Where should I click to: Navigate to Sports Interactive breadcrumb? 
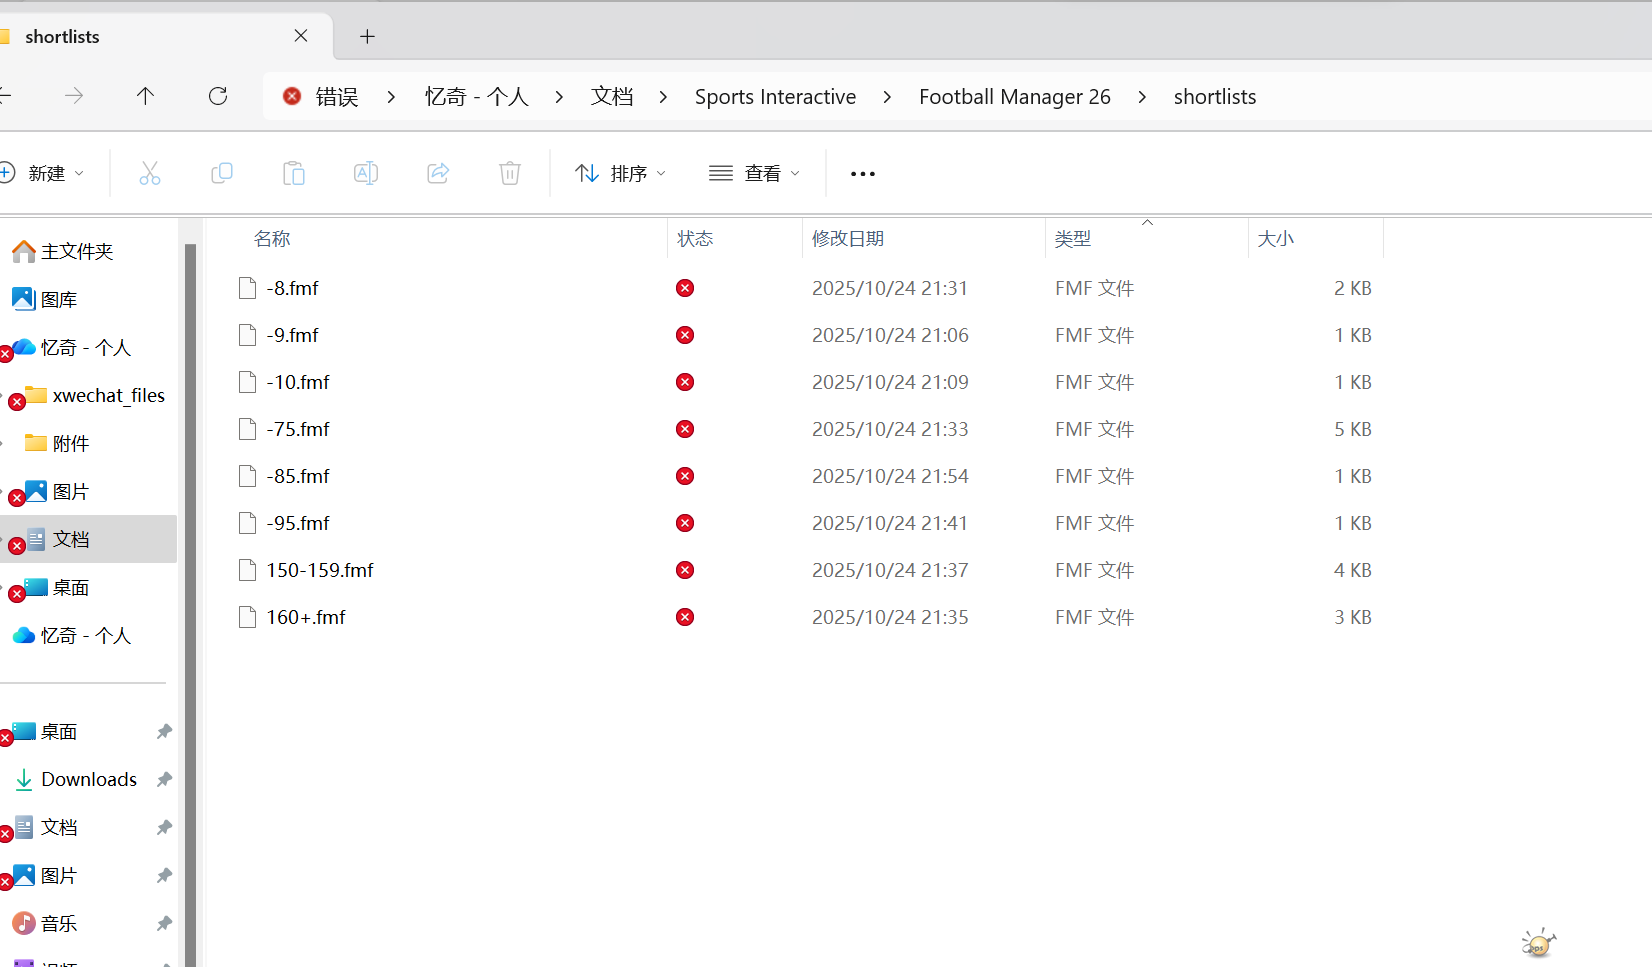pyautogui.click(x=775, y=97)
